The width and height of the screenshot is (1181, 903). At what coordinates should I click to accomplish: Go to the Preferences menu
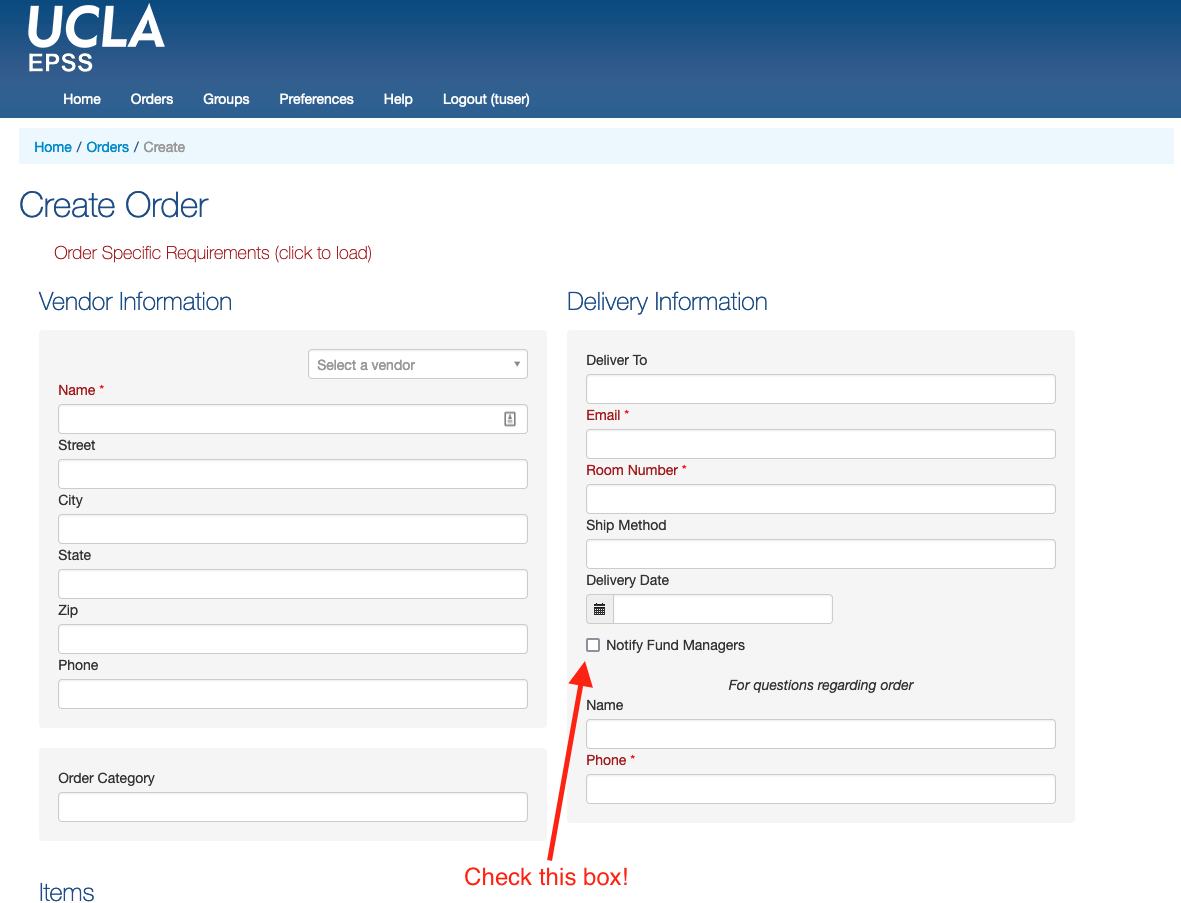[x=316, y=99]
